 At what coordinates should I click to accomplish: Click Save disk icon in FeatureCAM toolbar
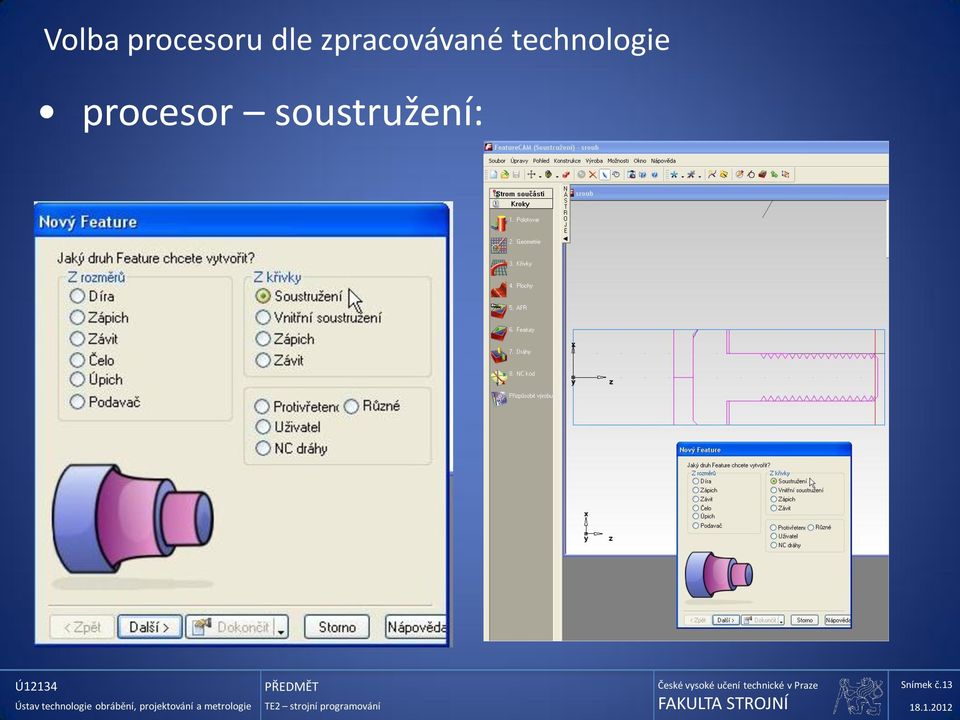(516, 174)
